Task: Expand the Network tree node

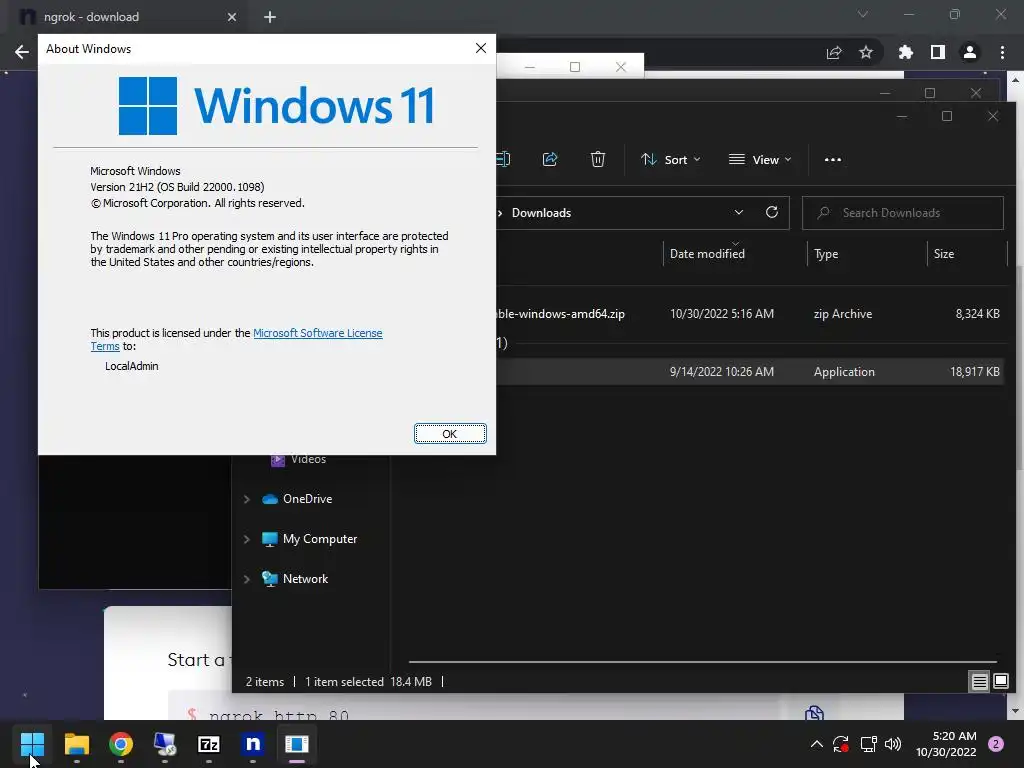Action: coord(246,579)
